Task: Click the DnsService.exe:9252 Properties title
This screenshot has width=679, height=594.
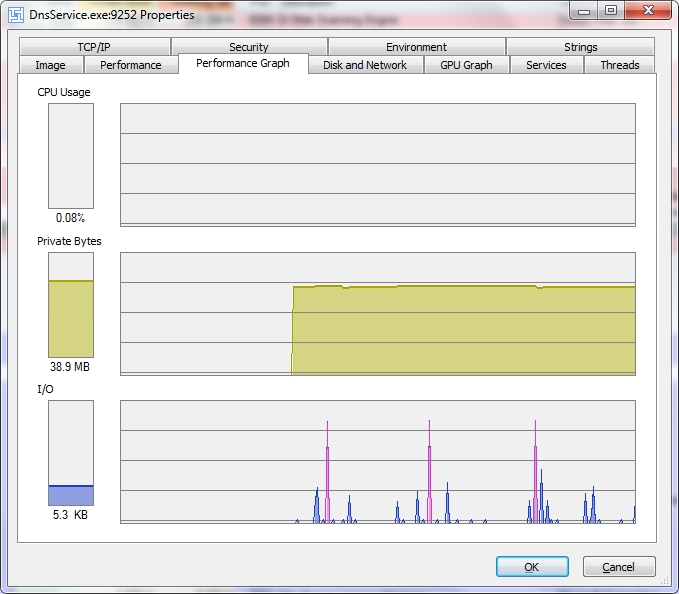Action: (x=112, y=15)
